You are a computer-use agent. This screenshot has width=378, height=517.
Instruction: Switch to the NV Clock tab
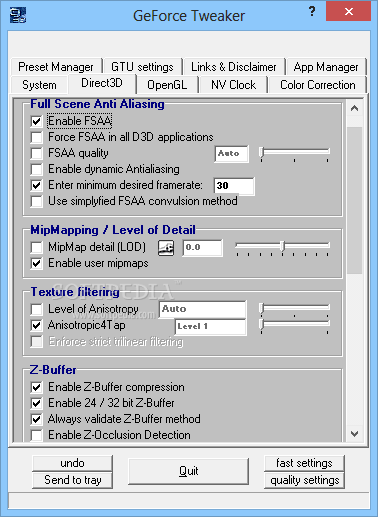coord(233,85)
